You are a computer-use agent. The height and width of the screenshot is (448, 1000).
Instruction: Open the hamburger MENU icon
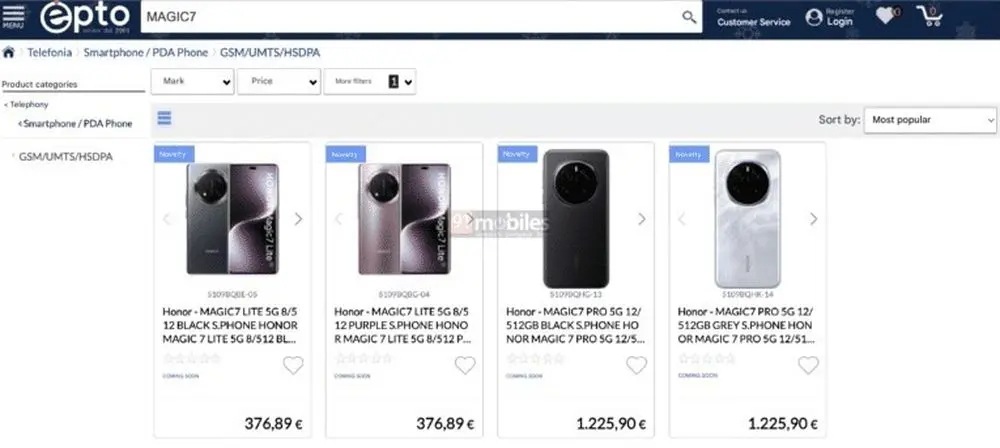pyautogui.click(x=13, y=17)
